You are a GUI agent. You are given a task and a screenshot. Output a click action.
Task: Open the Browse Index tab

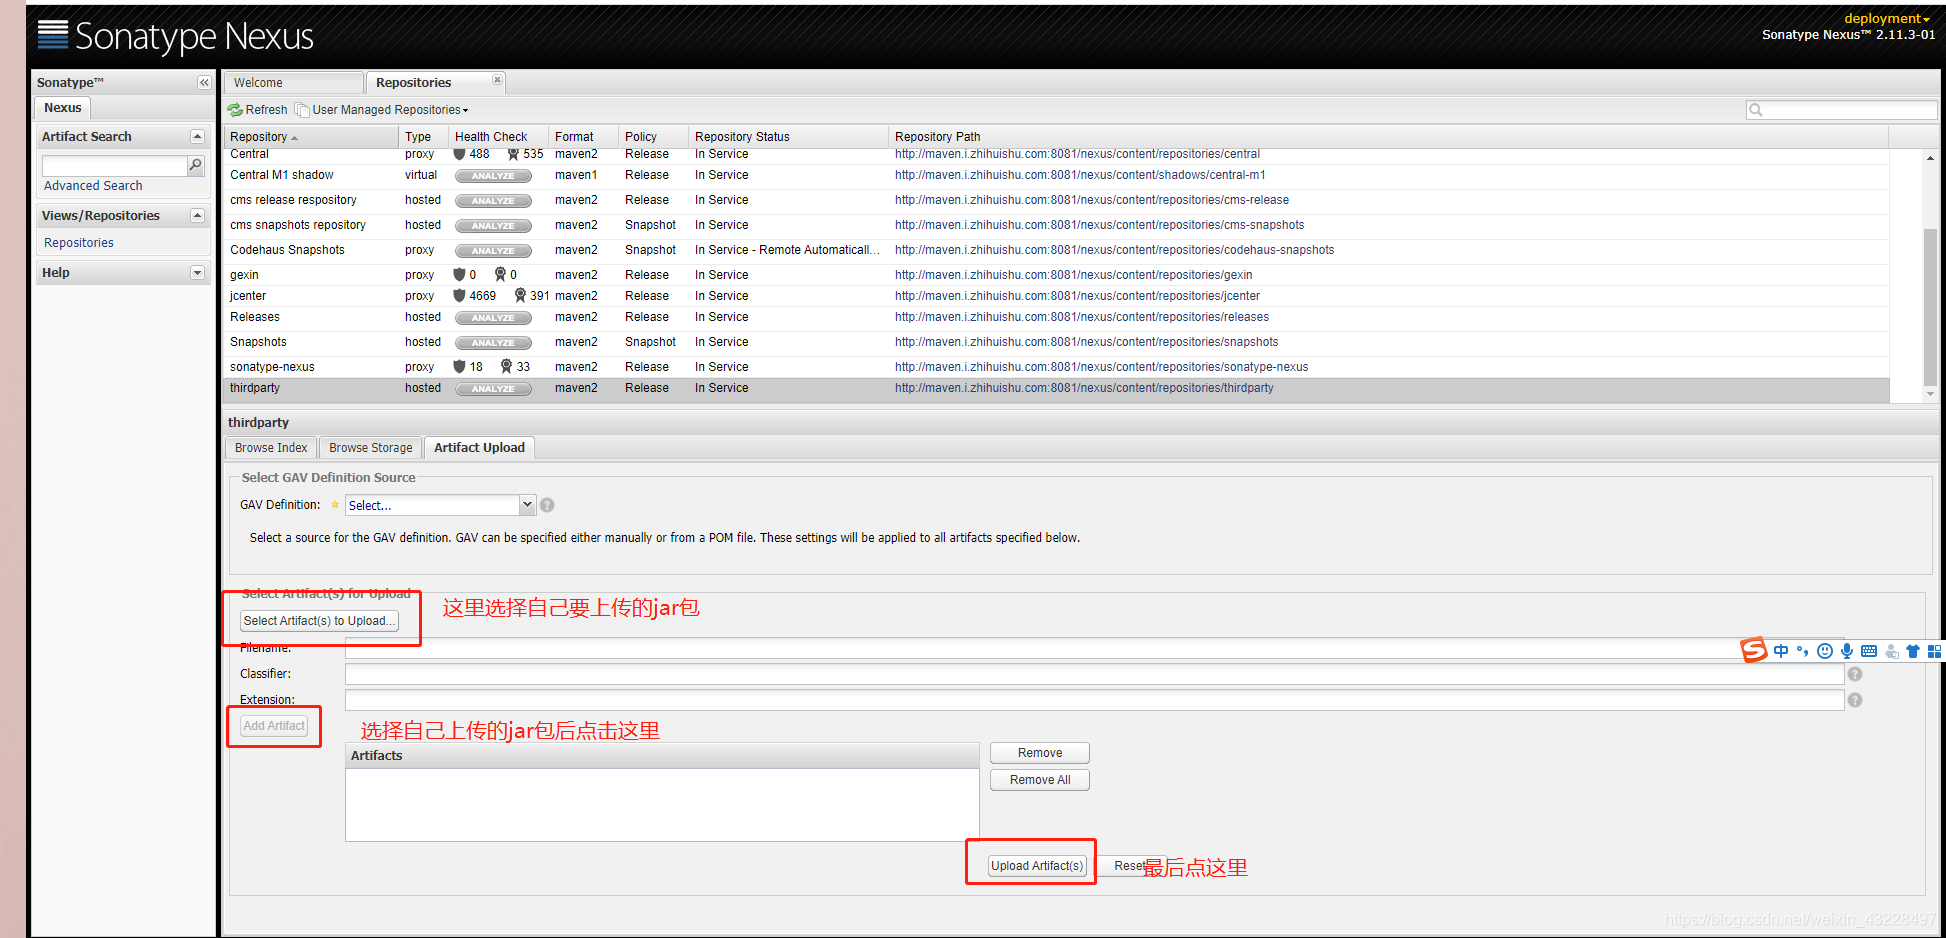pos(271,448)
